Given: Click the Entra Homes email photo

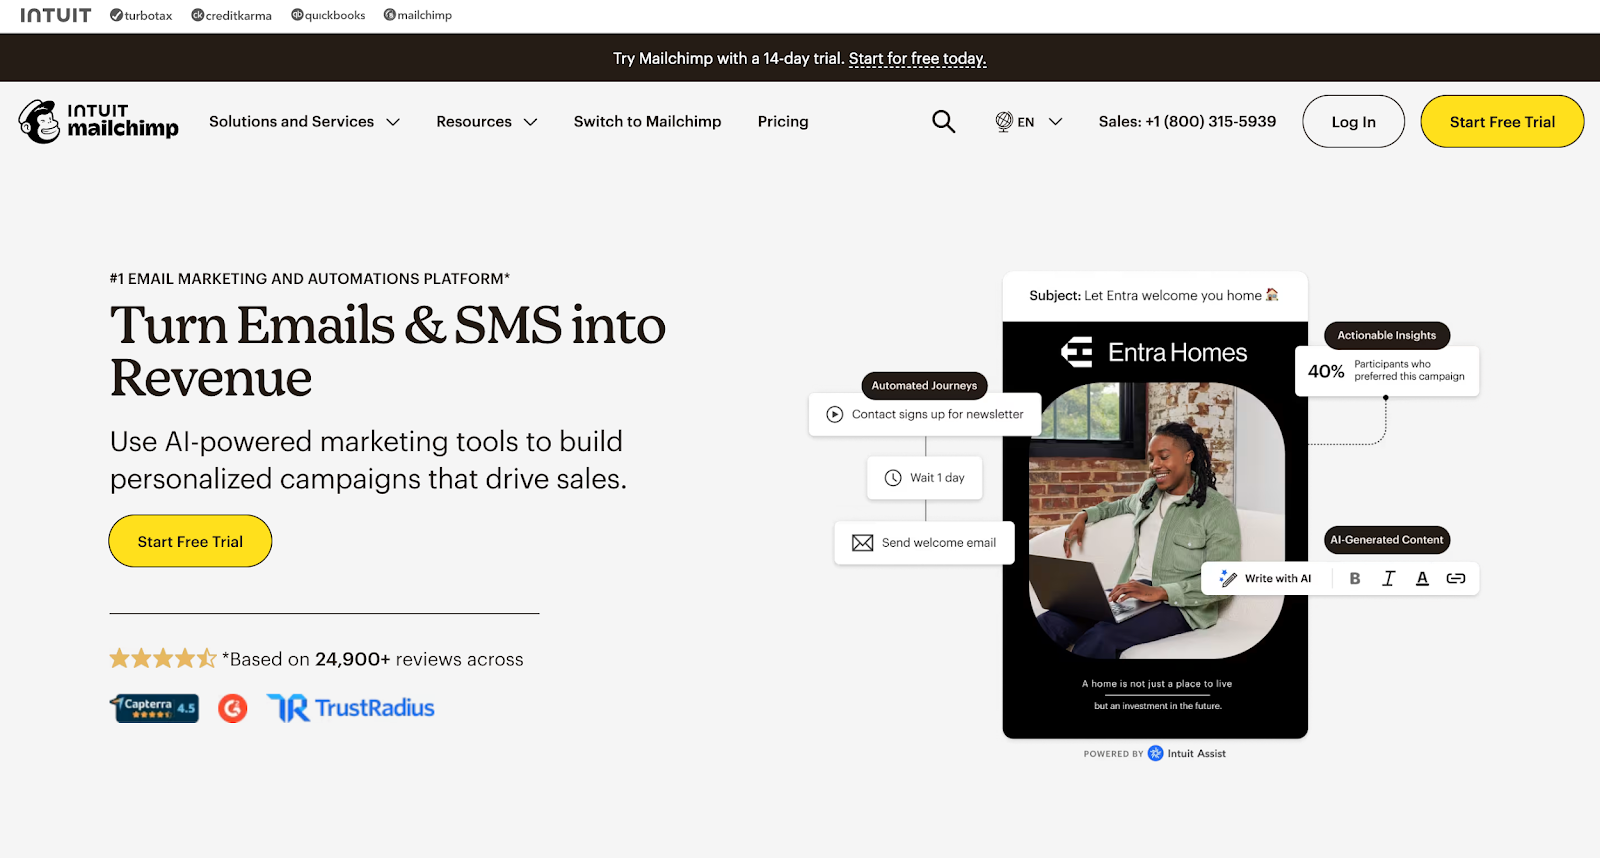Looking at the screenshot, I should pos(1156,519).
